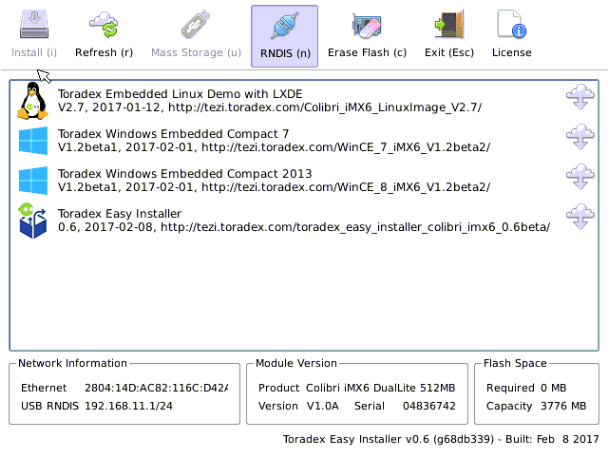Click the Toradex Easy Installer v0.6 build footer
Viewport: 610px width, 456px height.
441,439
